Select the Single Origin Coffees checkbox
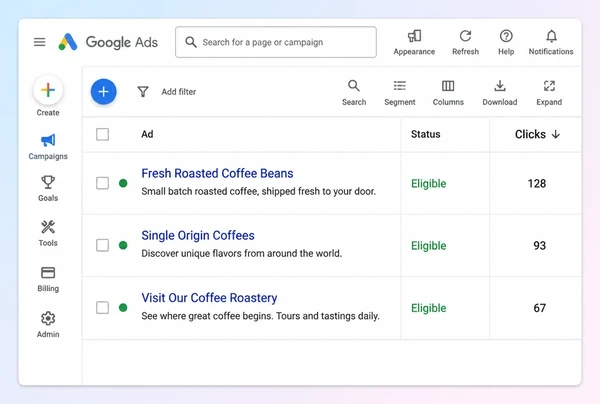The width and height of the screenshot is (600, 404). point(102,245)
